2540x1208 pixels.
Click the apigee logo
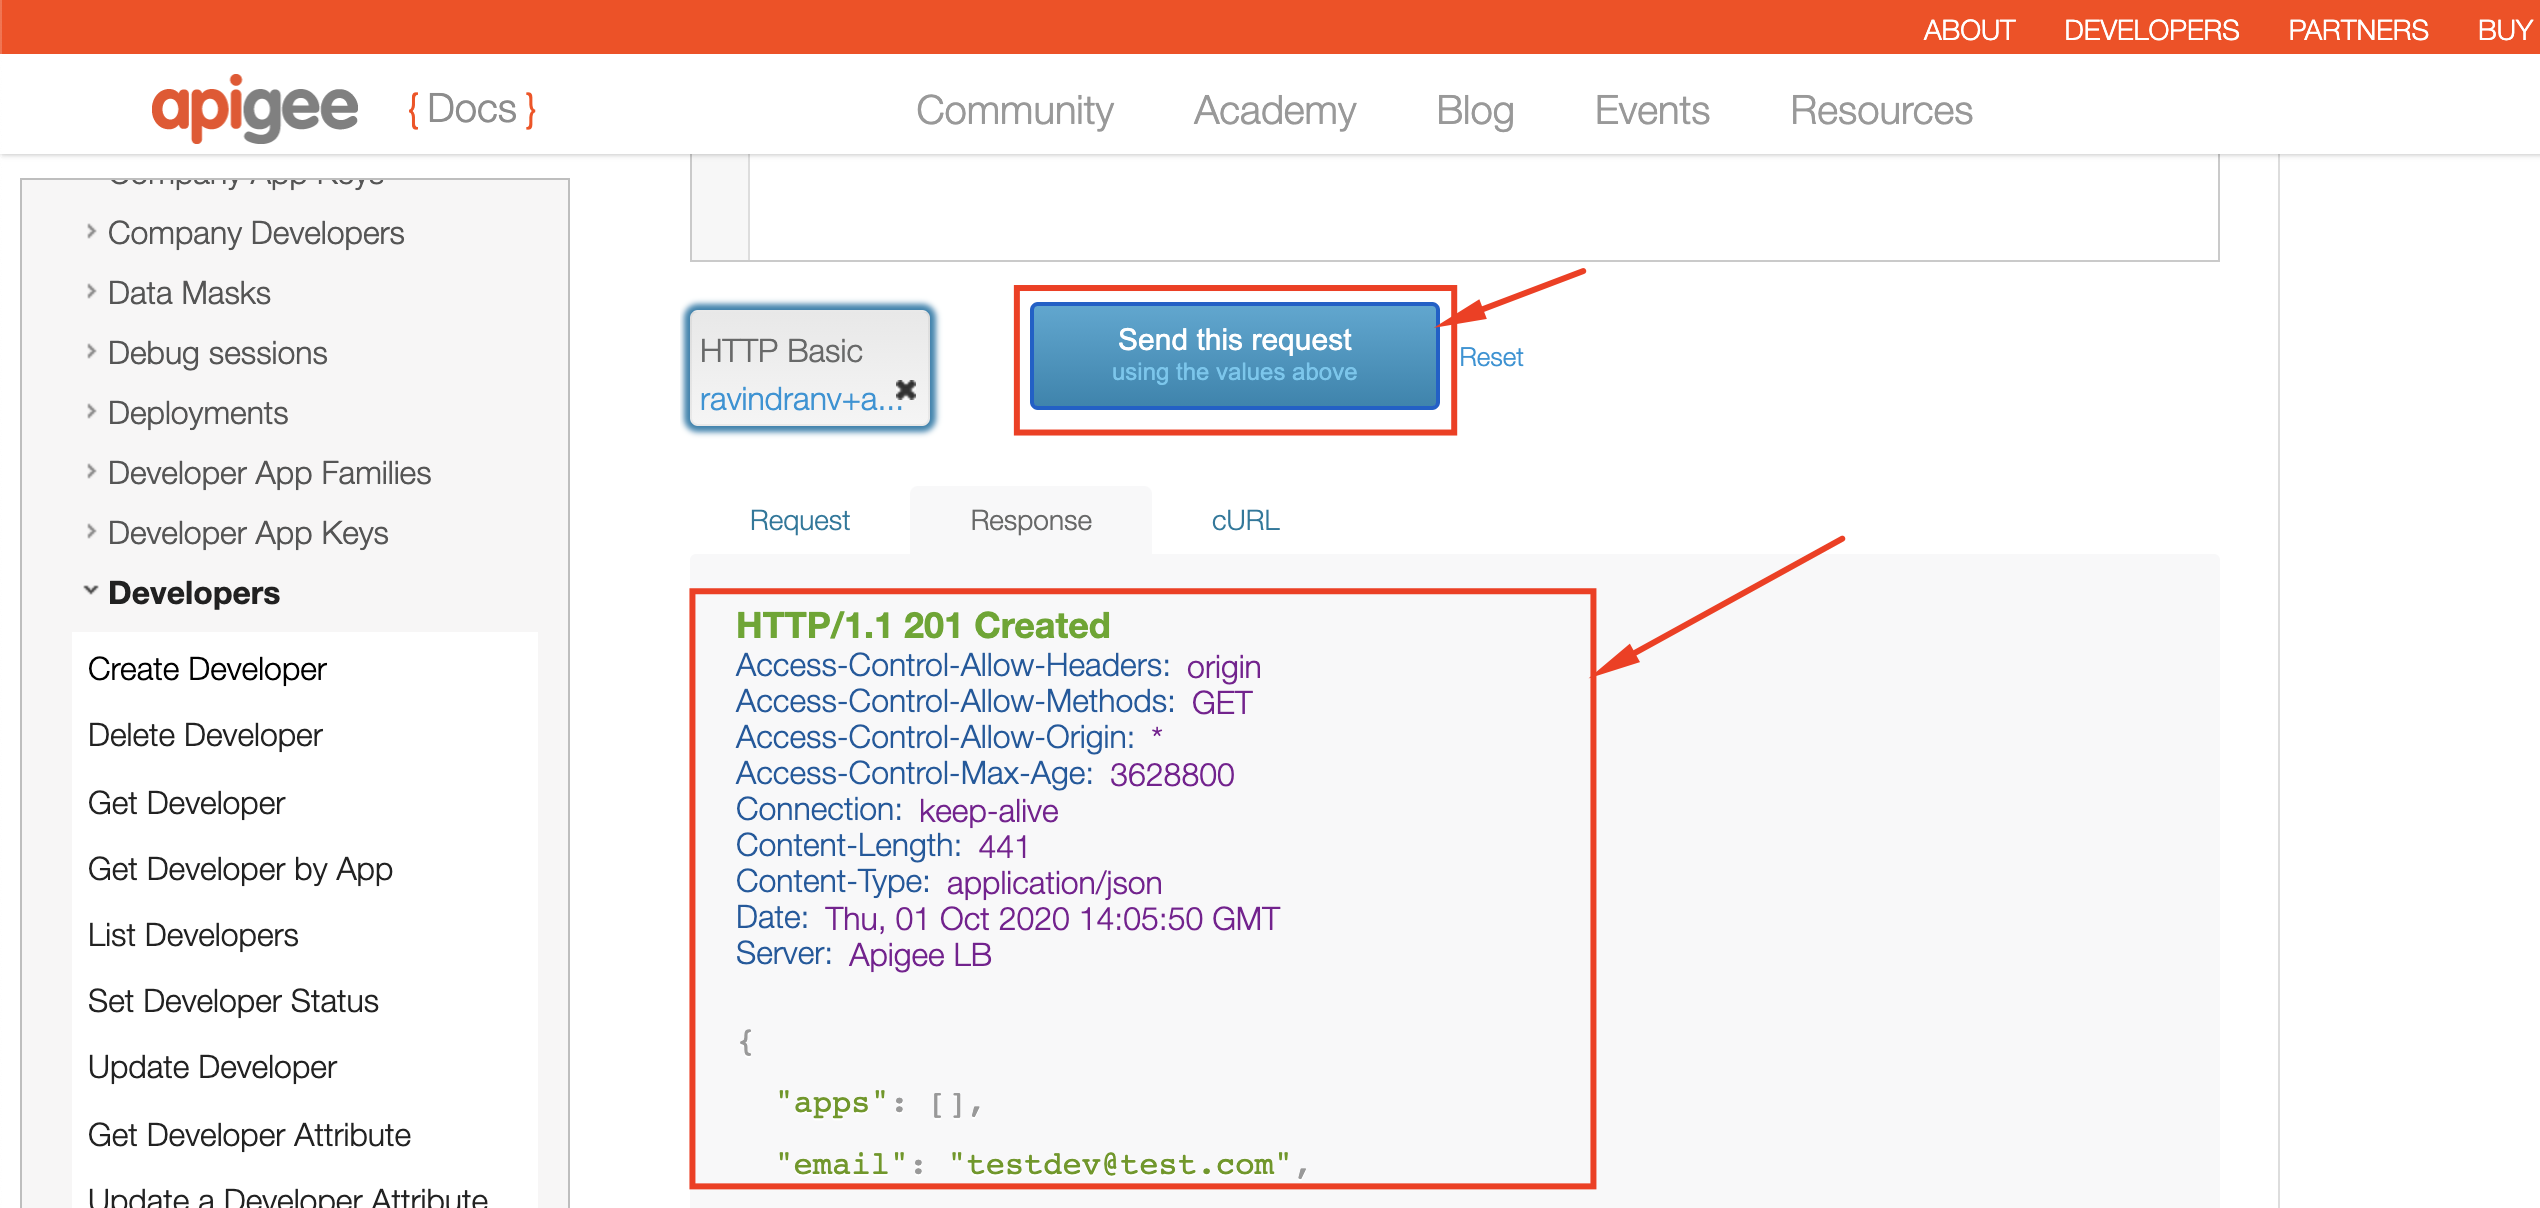[254, 109]
